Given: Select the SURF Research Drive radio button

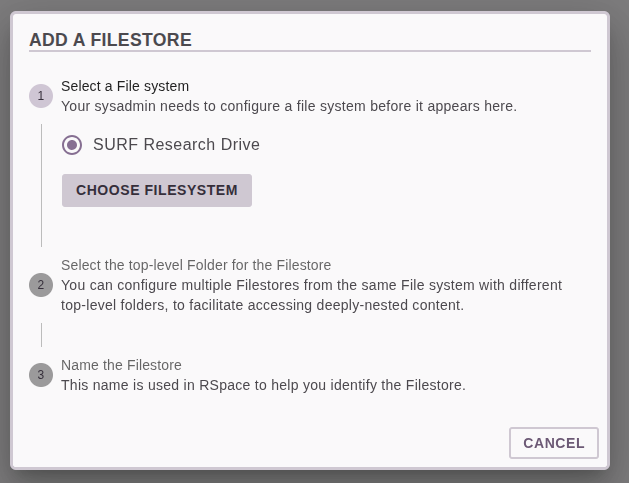Looking at the screenshot, I should pyautogui.click(x=72, y=145).
